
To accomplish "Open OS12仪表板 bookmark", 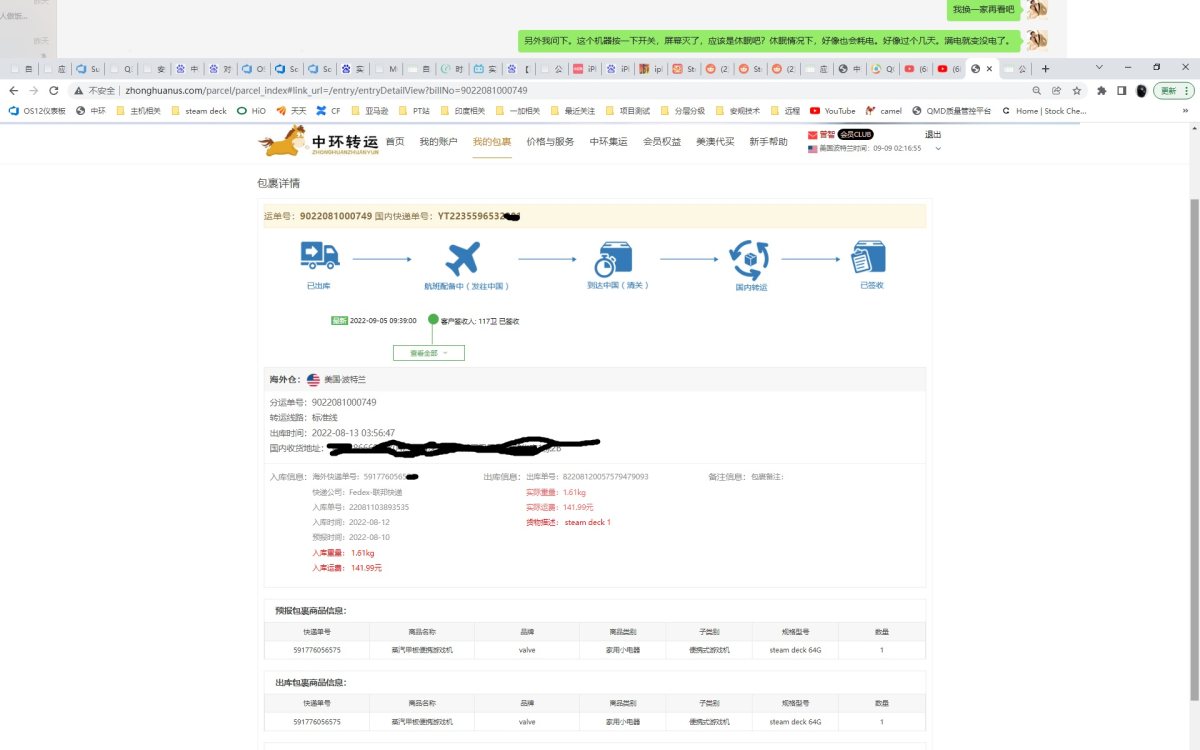I will [37, 111].
